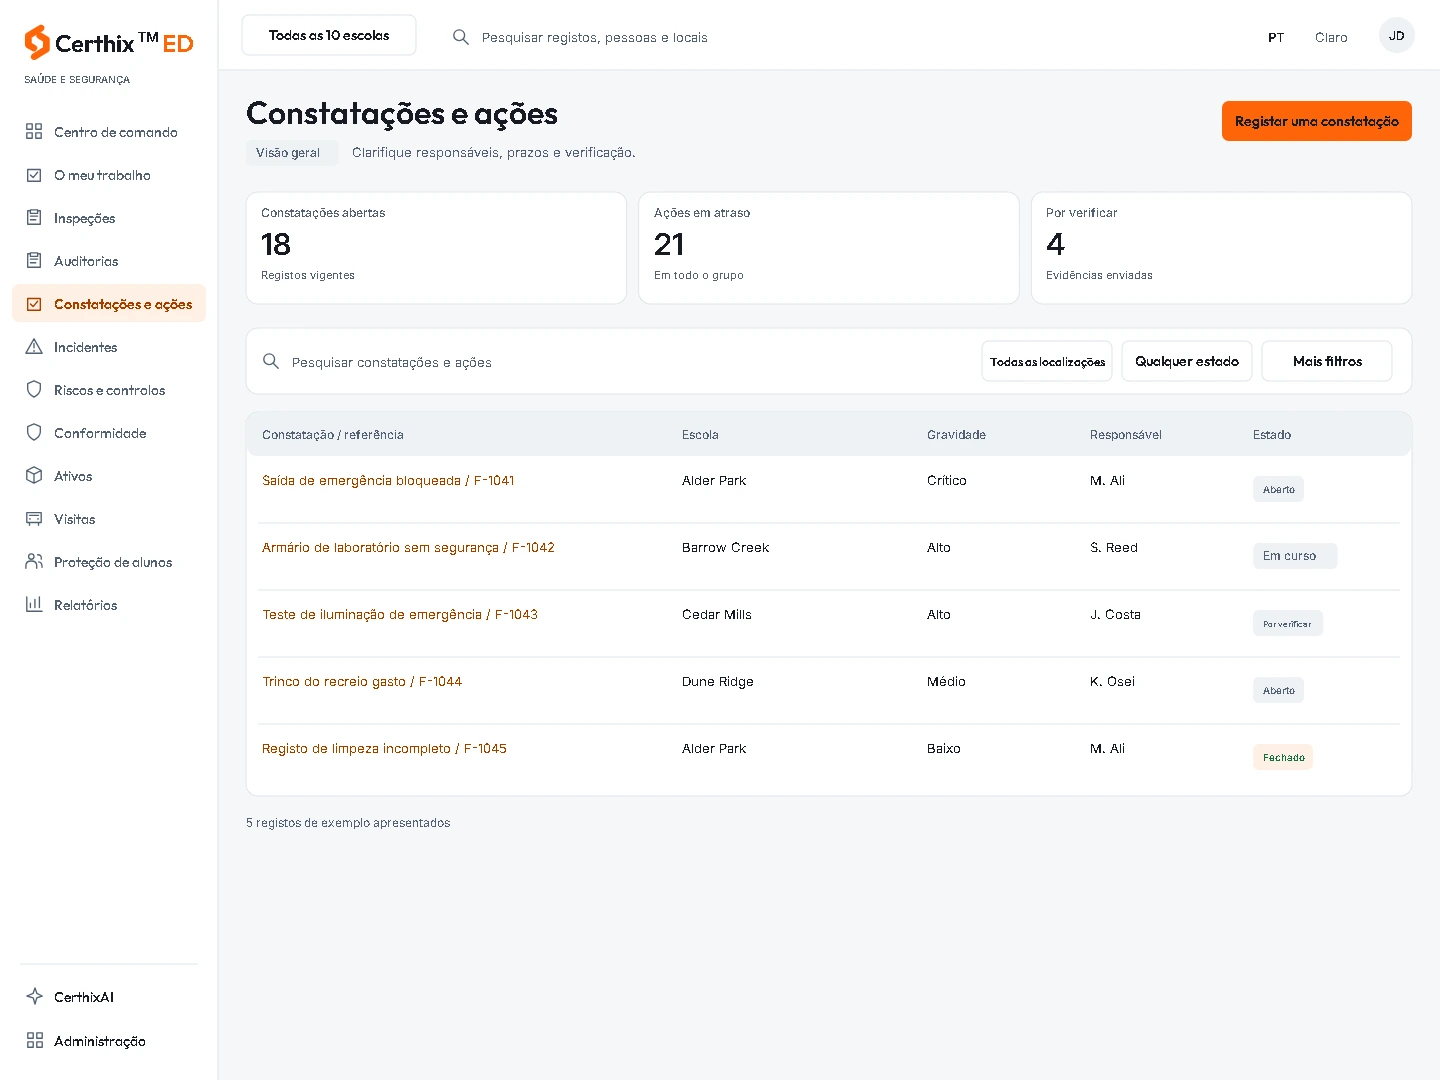
Task: Open the Qualquer estado filter
Action: click(1187, 361)
